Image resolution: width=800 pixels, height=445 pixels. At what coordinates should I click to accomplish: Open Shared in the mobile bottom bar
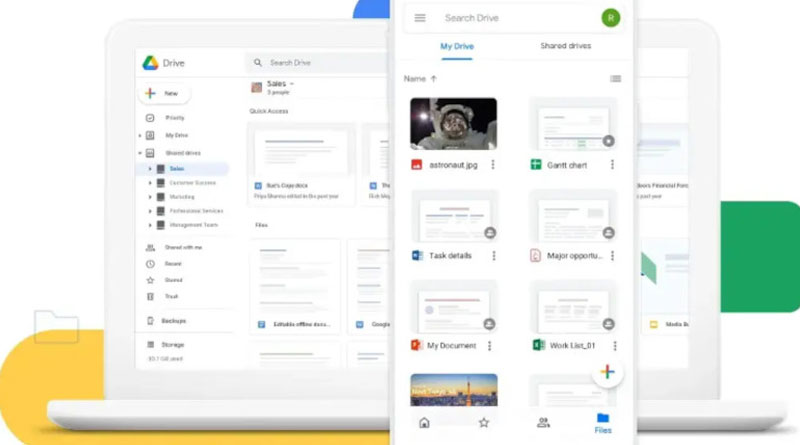click(x=543, y=423)
